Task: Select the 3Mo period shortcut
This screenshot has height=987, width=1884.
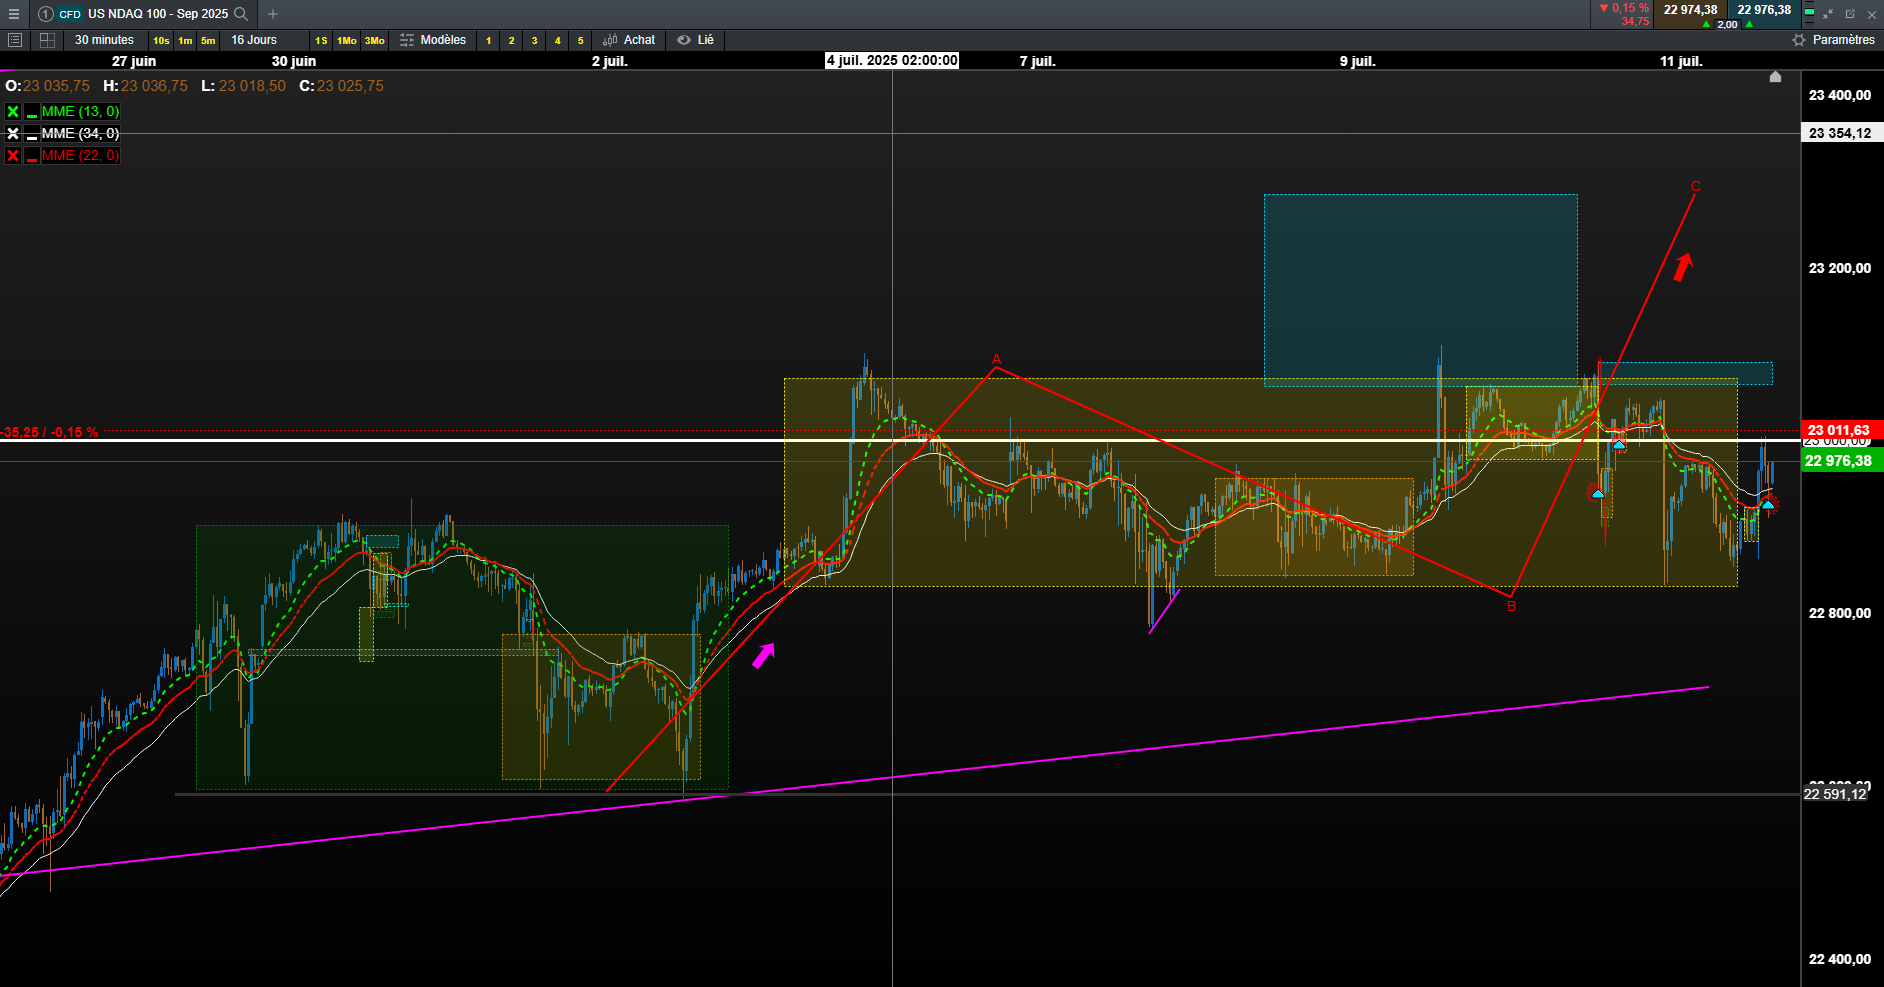Action: [x=375, y=40]
